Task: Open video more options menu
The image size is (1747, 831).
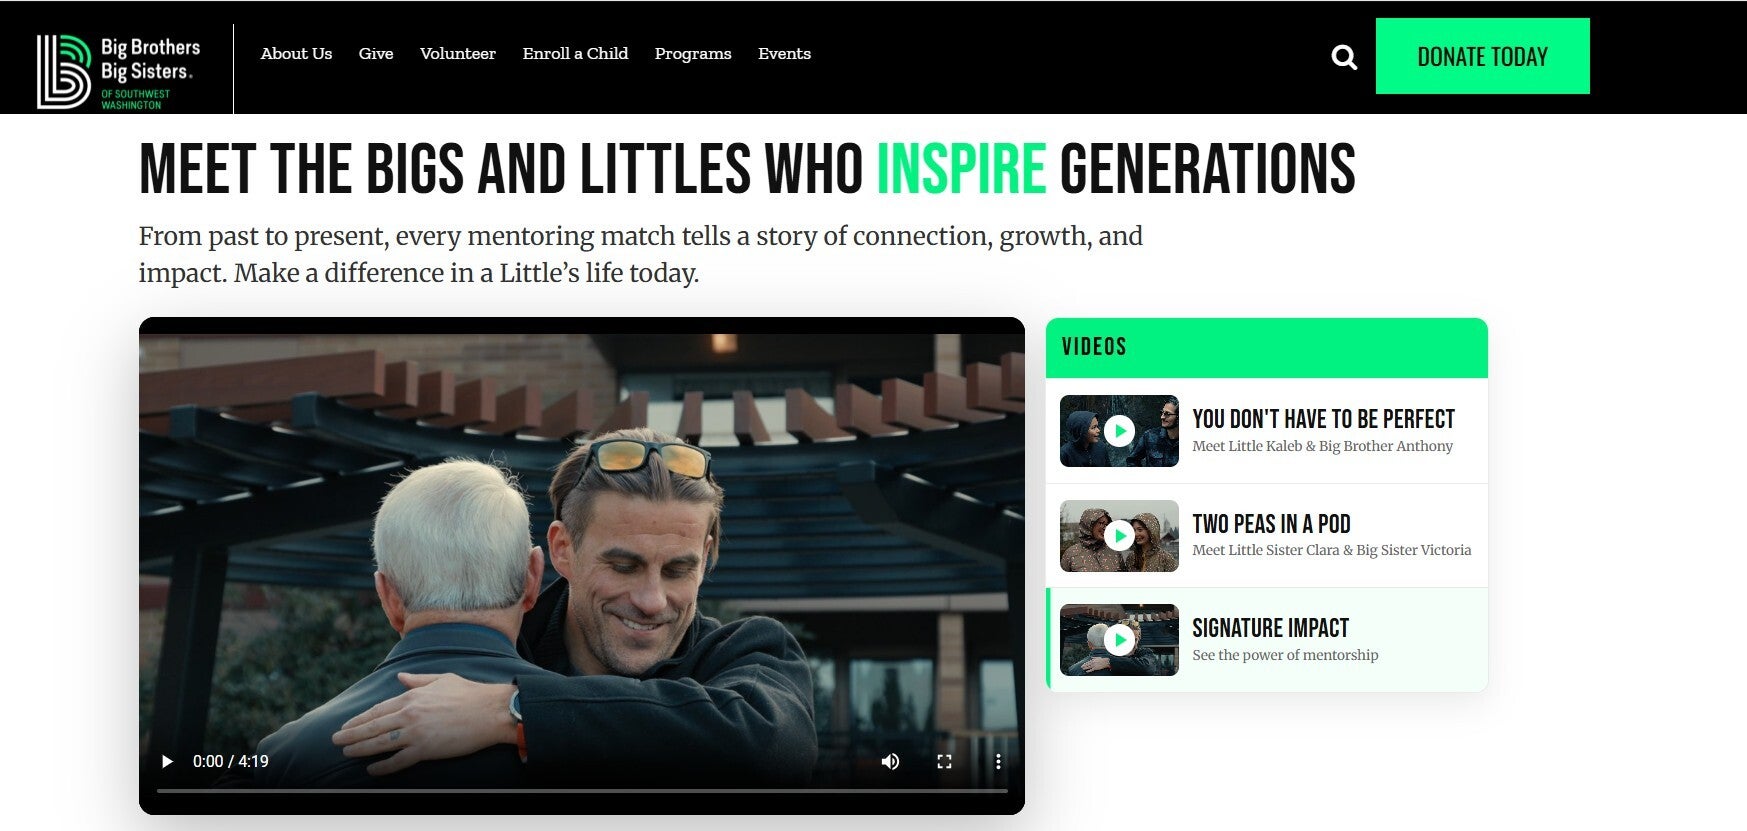Action: click(x=998, y=761)
